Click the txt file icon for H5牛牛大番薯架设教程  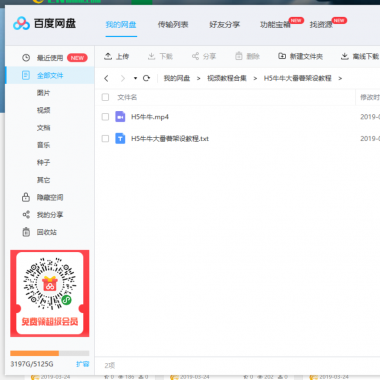coord(120,138)
